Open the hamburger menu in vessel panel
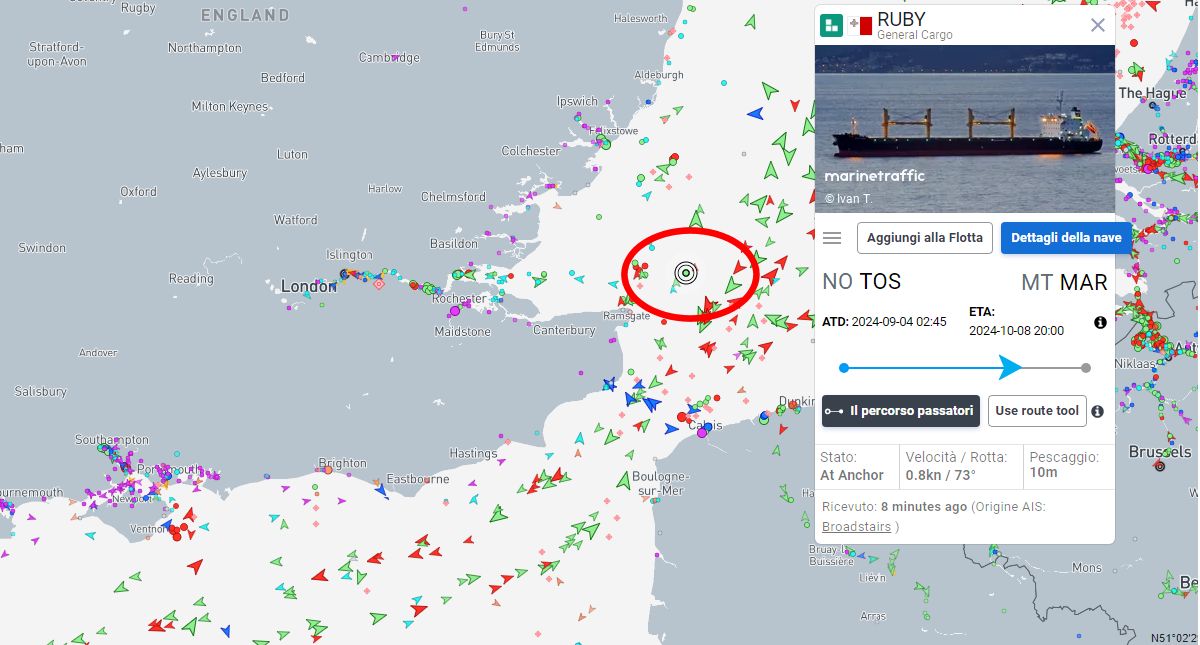The width and height of the screenshot is (1200, 645). point(832,238)
